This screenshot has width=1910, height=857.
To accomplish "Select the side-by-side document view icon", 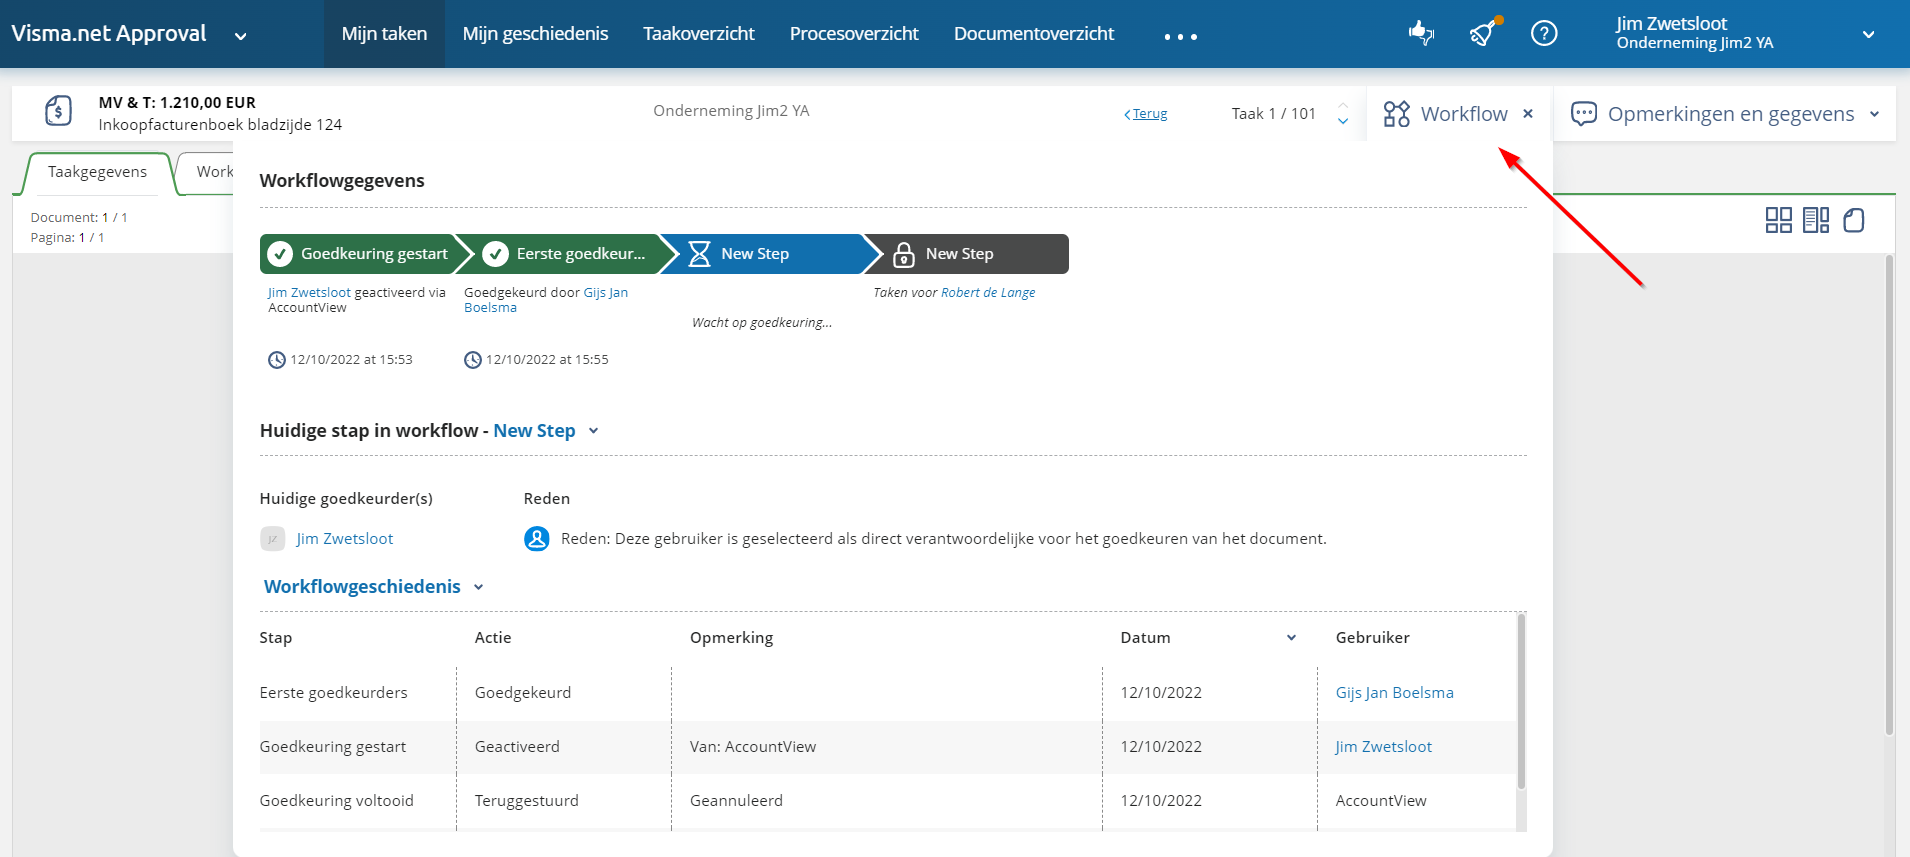I will pos(1816,220).
